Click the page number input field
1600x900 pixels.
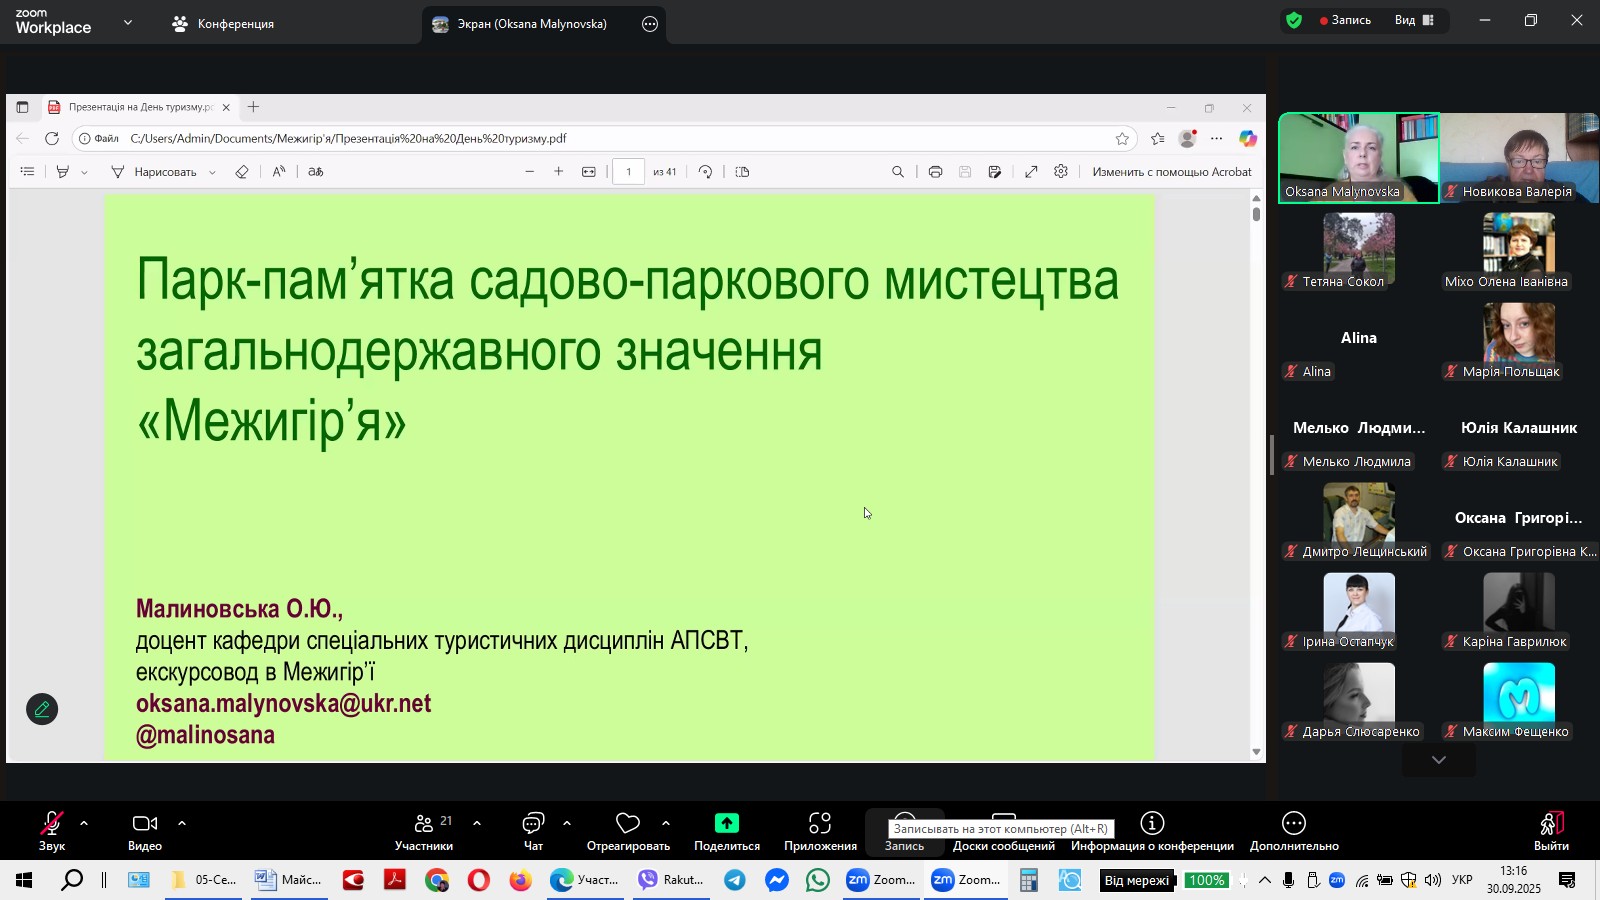point(628,171)
